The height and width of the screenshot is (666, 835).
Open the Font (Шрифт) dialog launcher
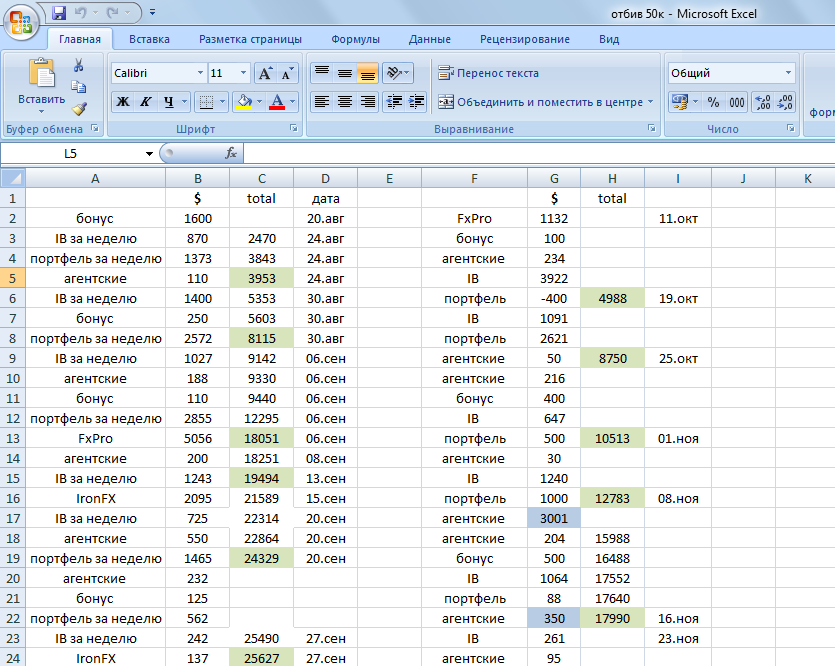click(293, 128)
